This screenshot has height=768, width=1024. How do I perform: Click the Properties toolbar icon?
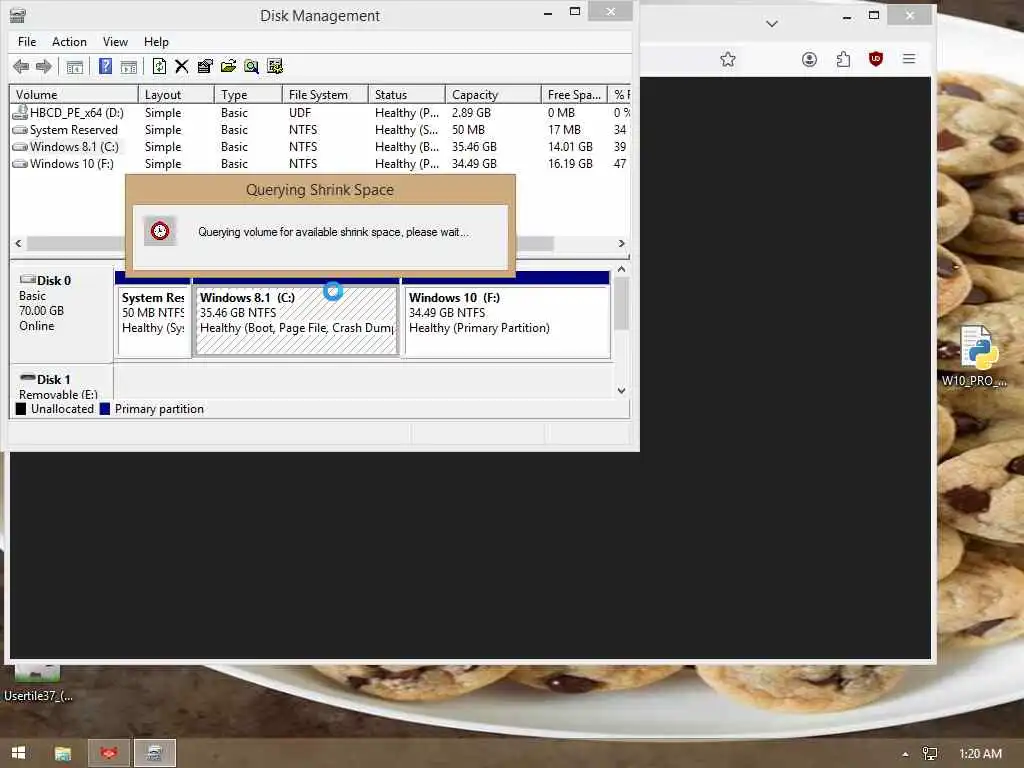click(x=205, y=66)
